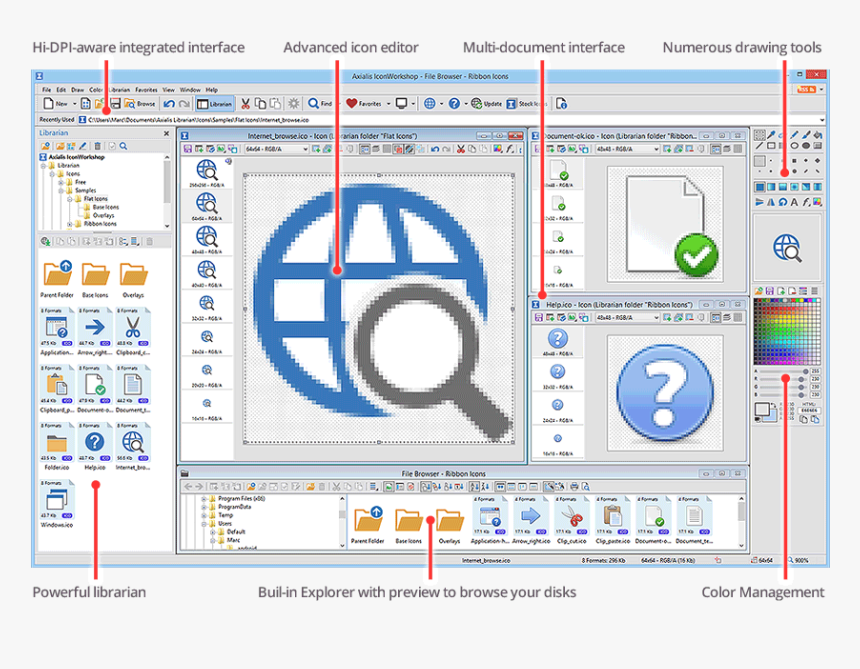
Task: Collapse the Samples tree node
Action: tap(61, 190)
